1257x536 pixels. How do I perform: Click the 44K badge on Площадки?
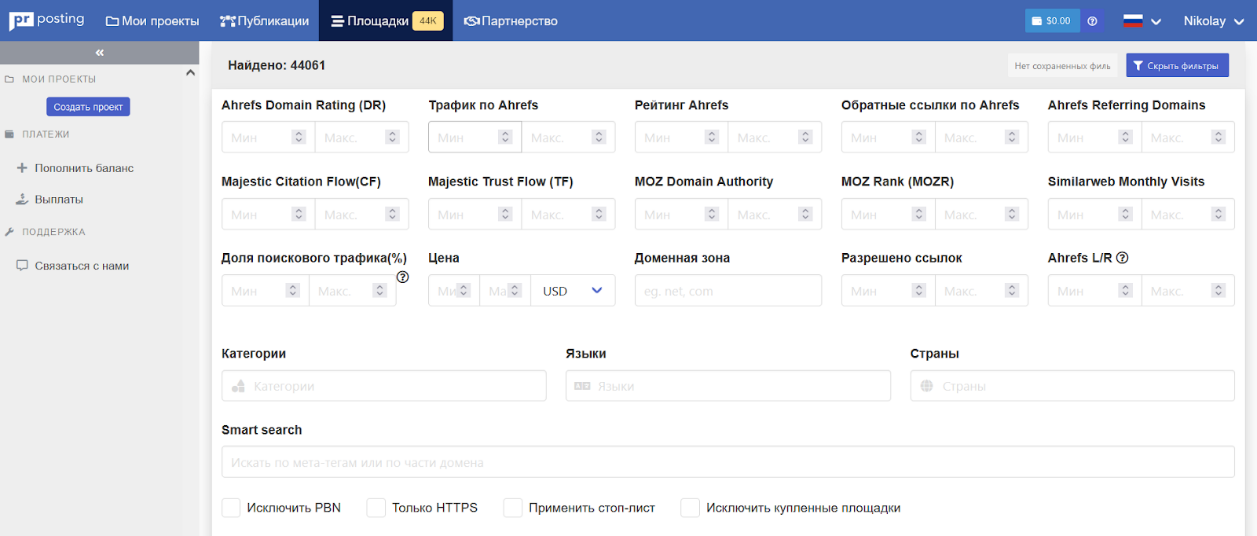tap(428, 21)
